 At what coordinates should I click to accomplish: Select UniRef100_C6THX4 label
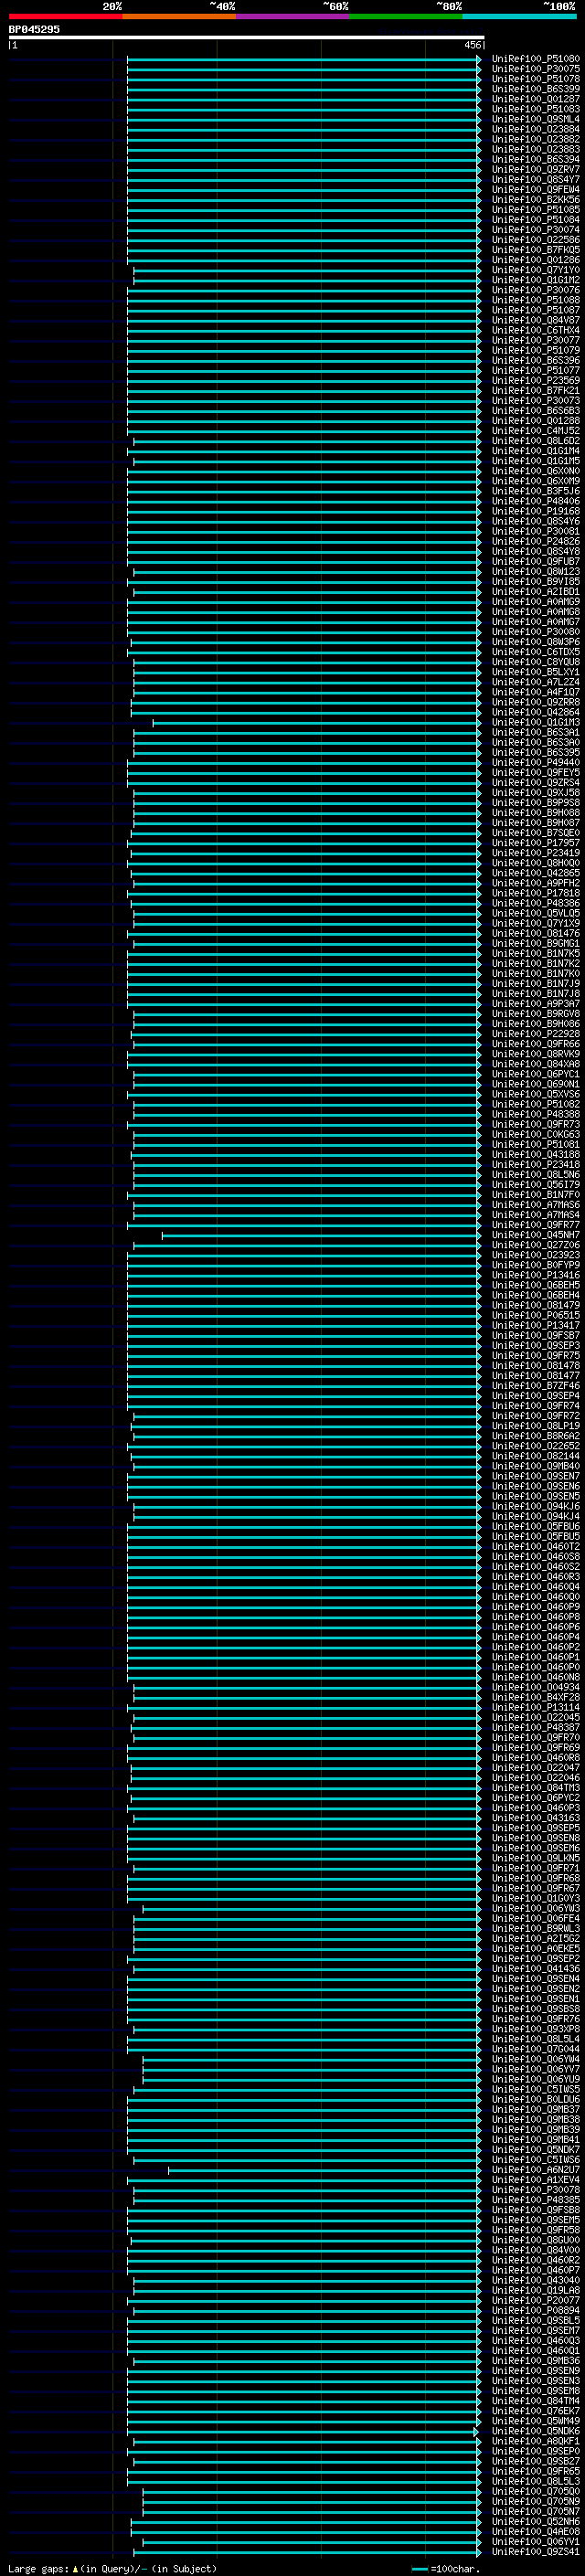(x=535, y=330)
